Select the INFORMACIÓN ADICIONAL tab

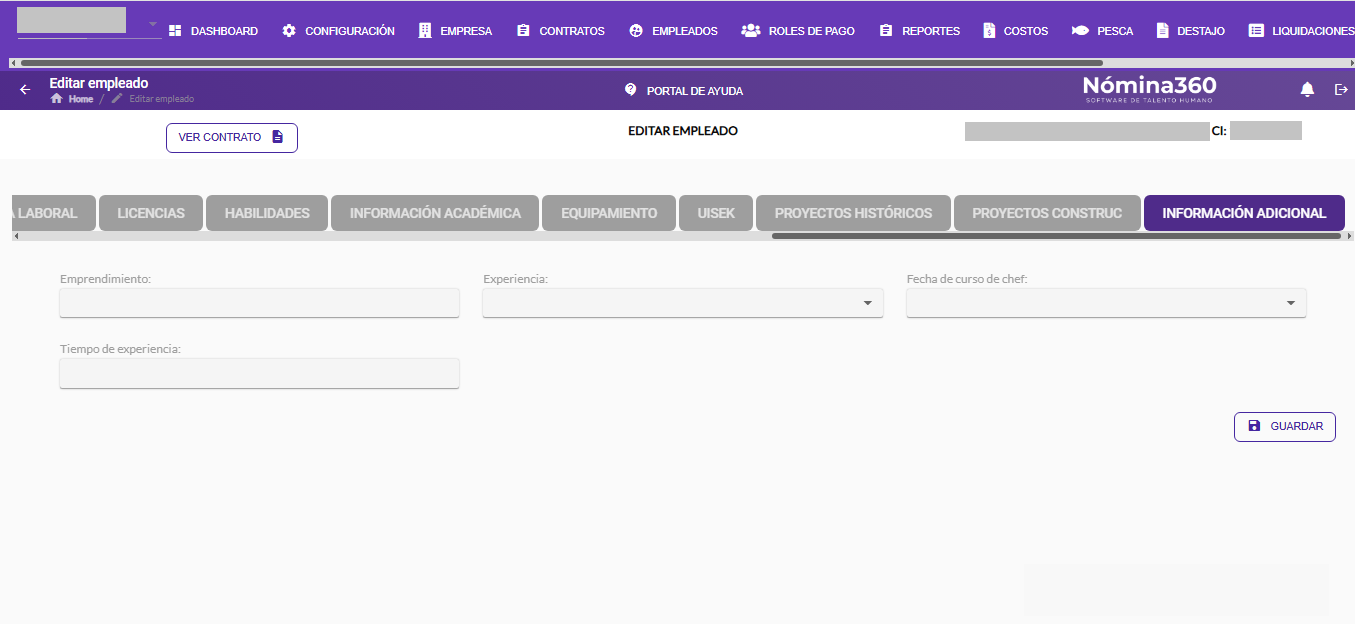click(x=1244, y=213)
